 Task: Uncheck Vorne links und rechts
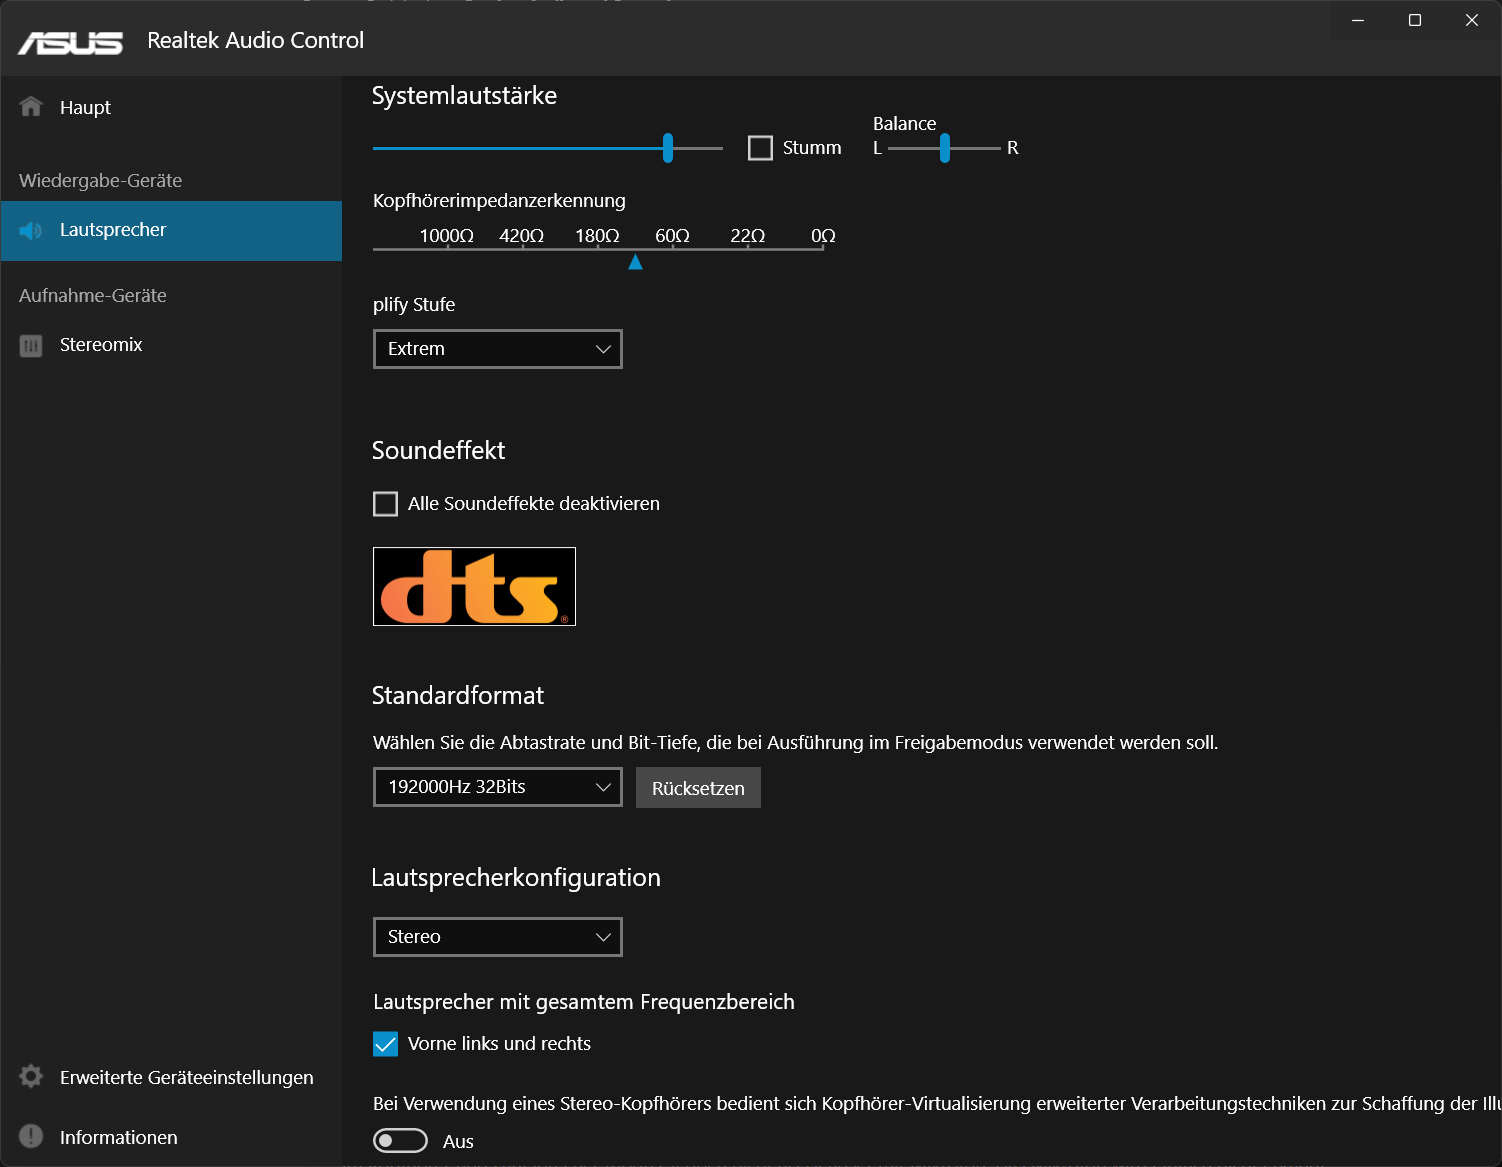point(385,1044)
